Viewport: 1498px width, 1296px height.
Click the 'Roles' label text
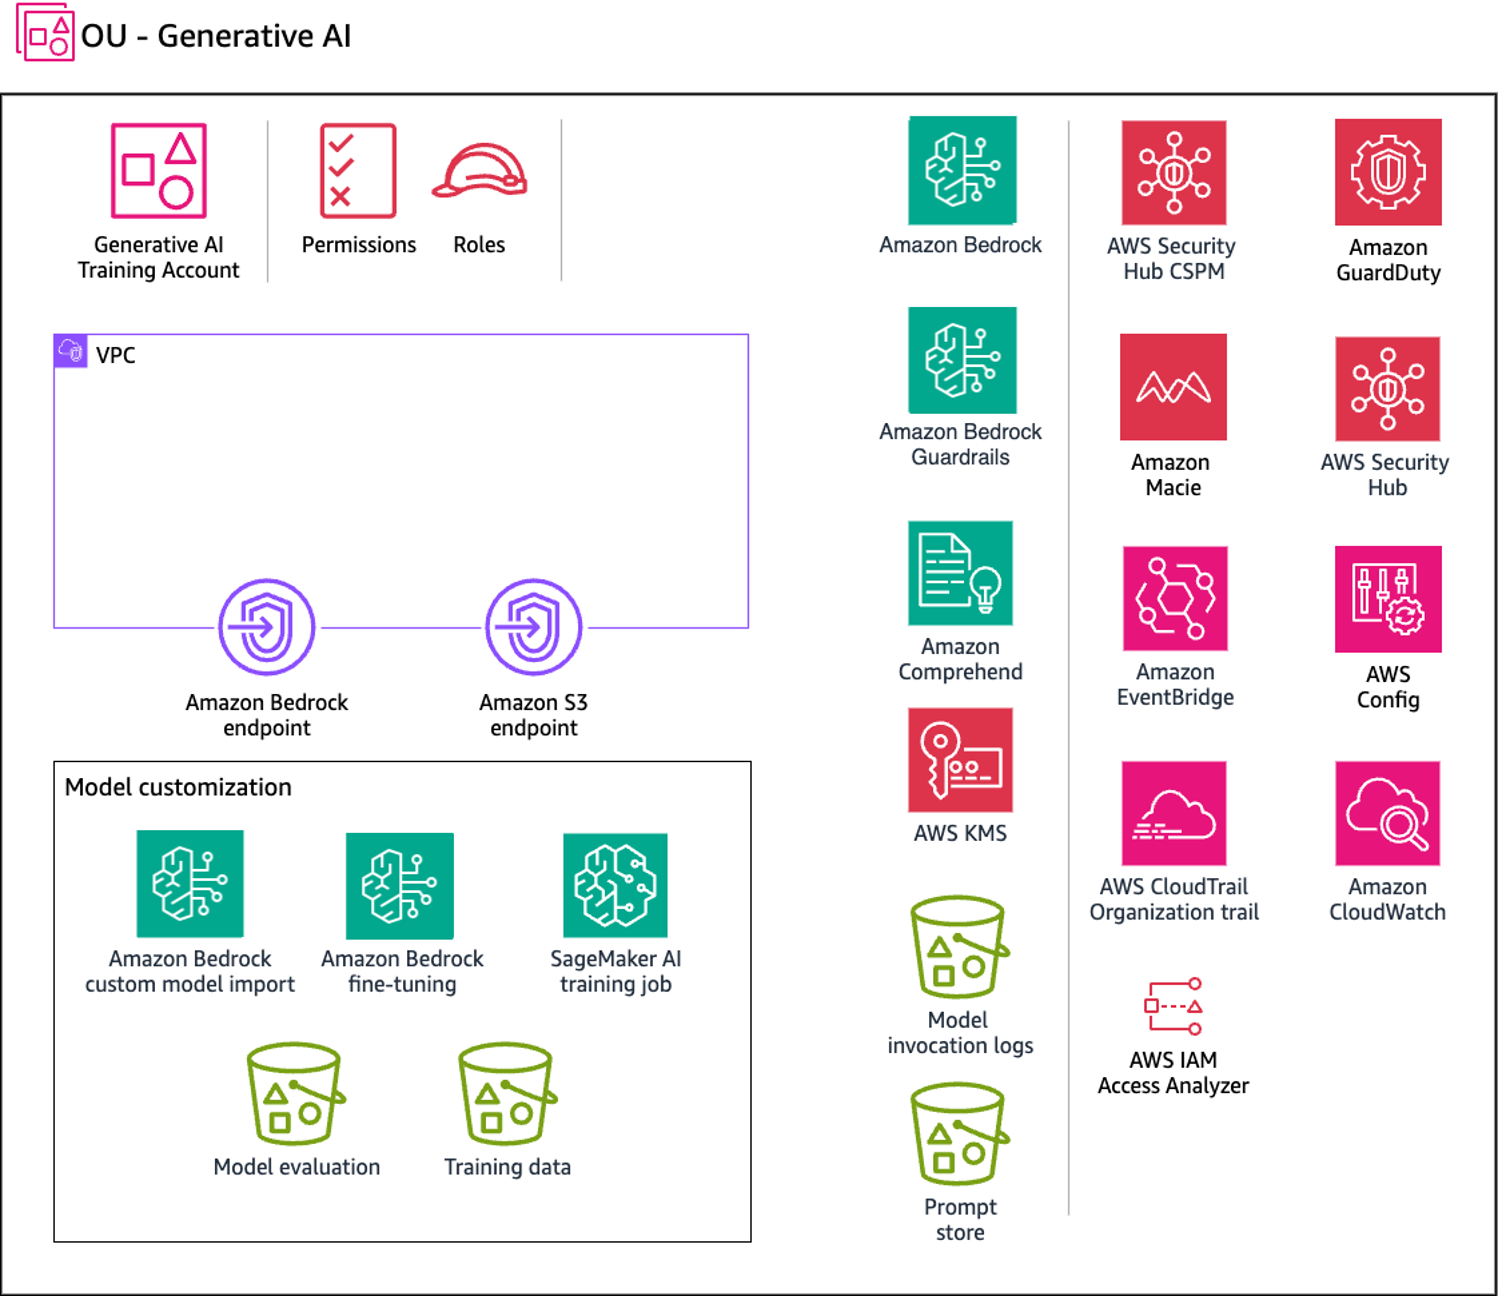[479, 245]
